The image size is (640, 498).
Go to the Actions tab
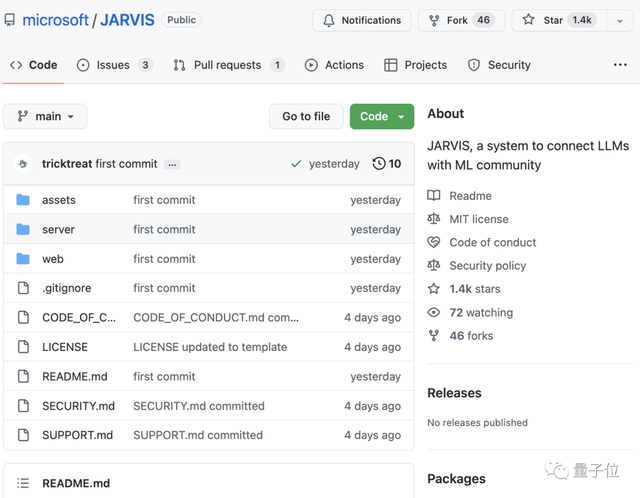click(x=334, y=65)
